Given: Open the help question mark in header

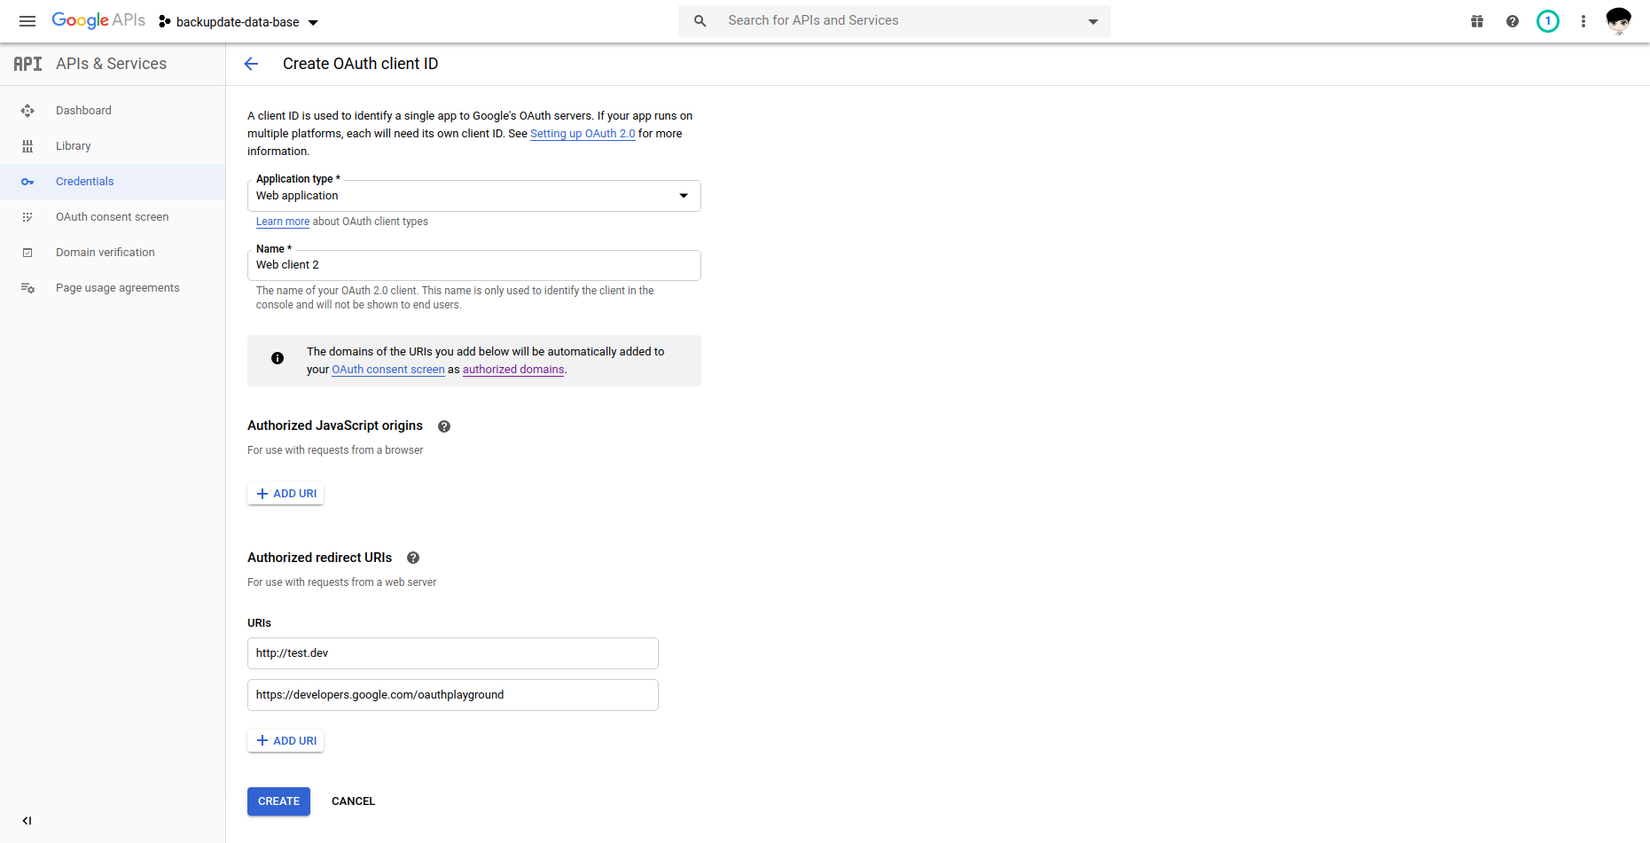Looking at the screenshot, I should (1512, 21).
